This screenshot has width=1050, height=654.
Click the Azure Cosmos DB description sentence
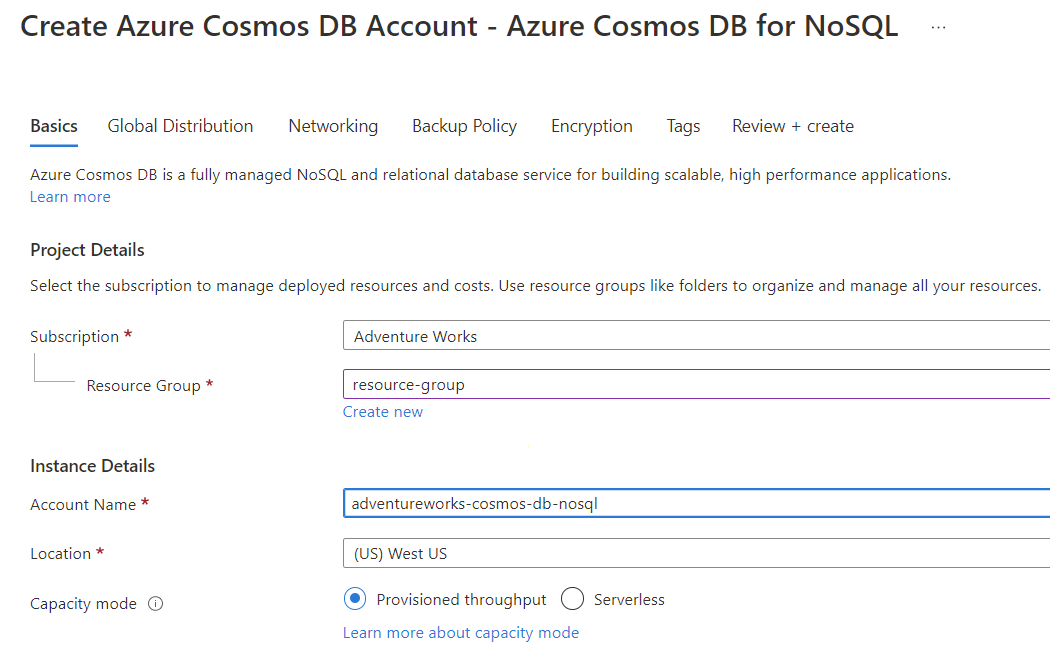click(x=490, y=175)
